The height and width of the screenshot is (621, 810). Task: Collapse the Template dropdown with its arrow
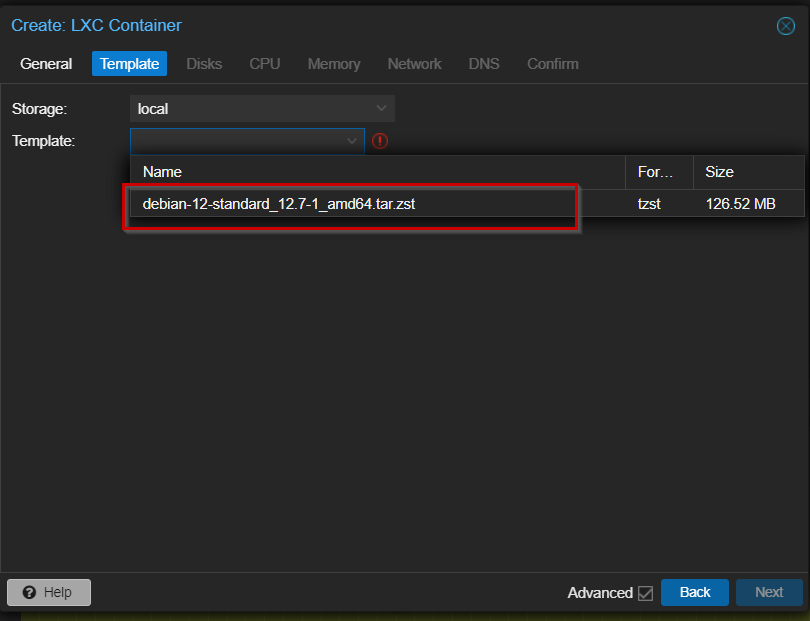pyautogui.click(x=352, y=141)
